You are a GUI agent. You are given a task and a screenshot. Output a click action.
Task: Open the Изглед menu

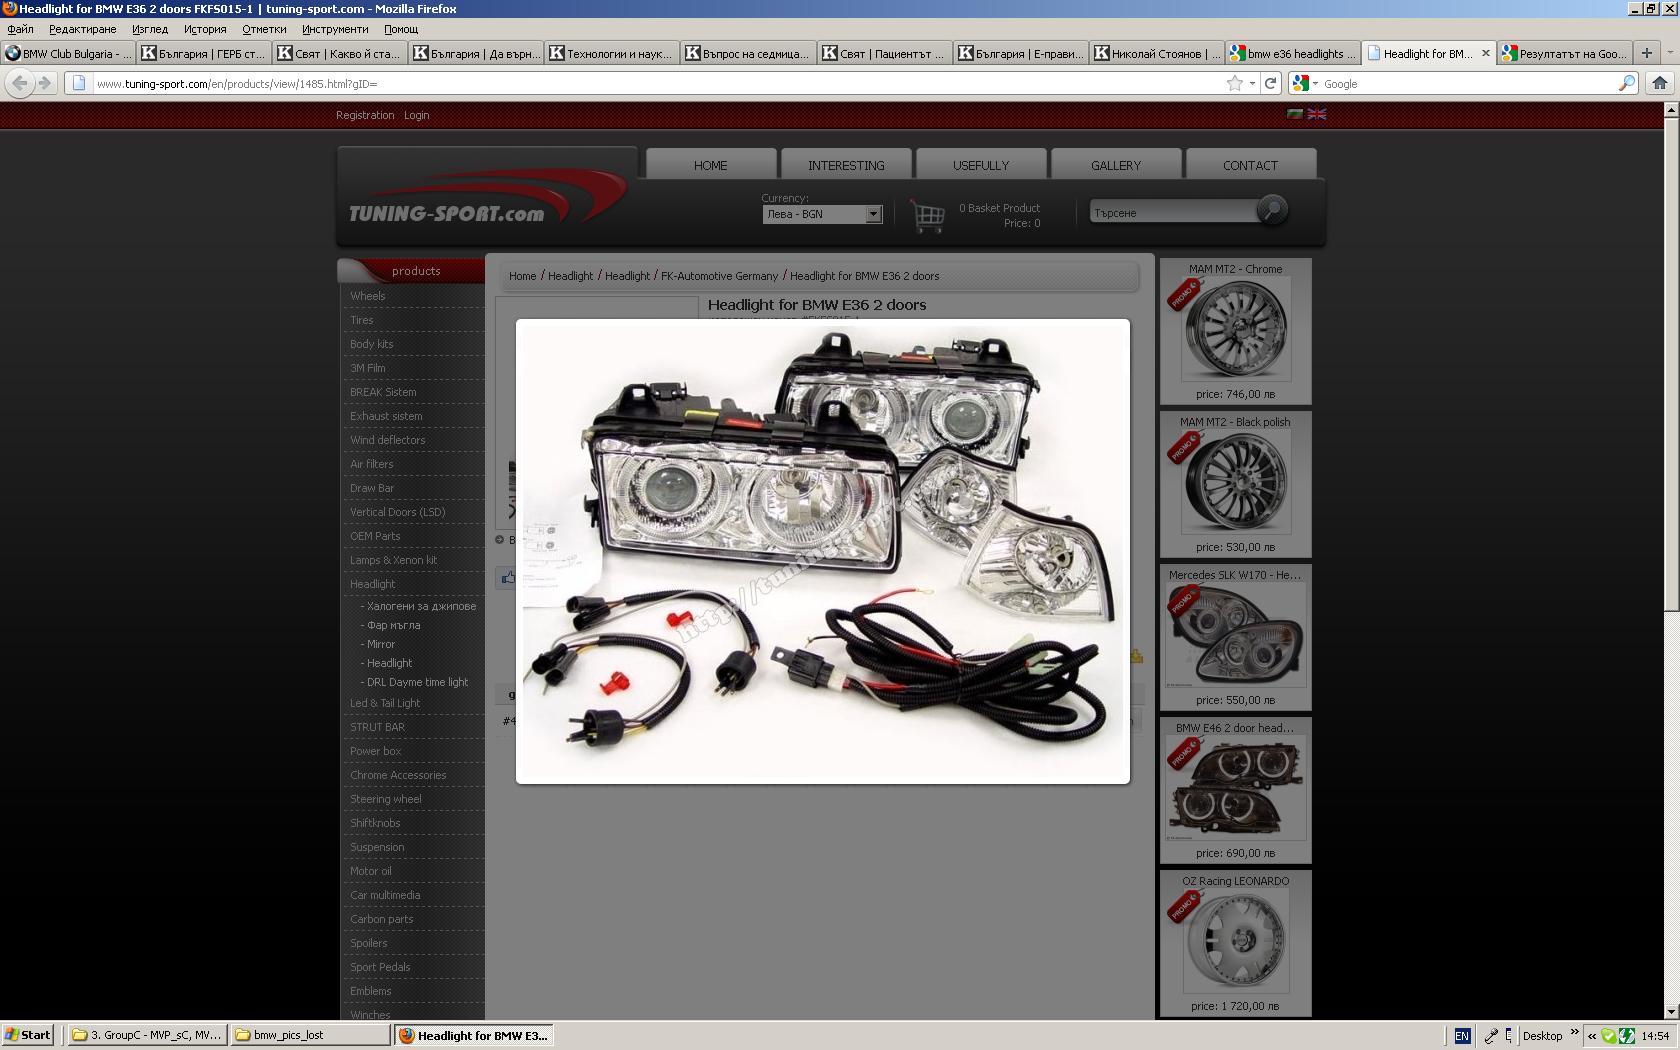tap(150, 29)
